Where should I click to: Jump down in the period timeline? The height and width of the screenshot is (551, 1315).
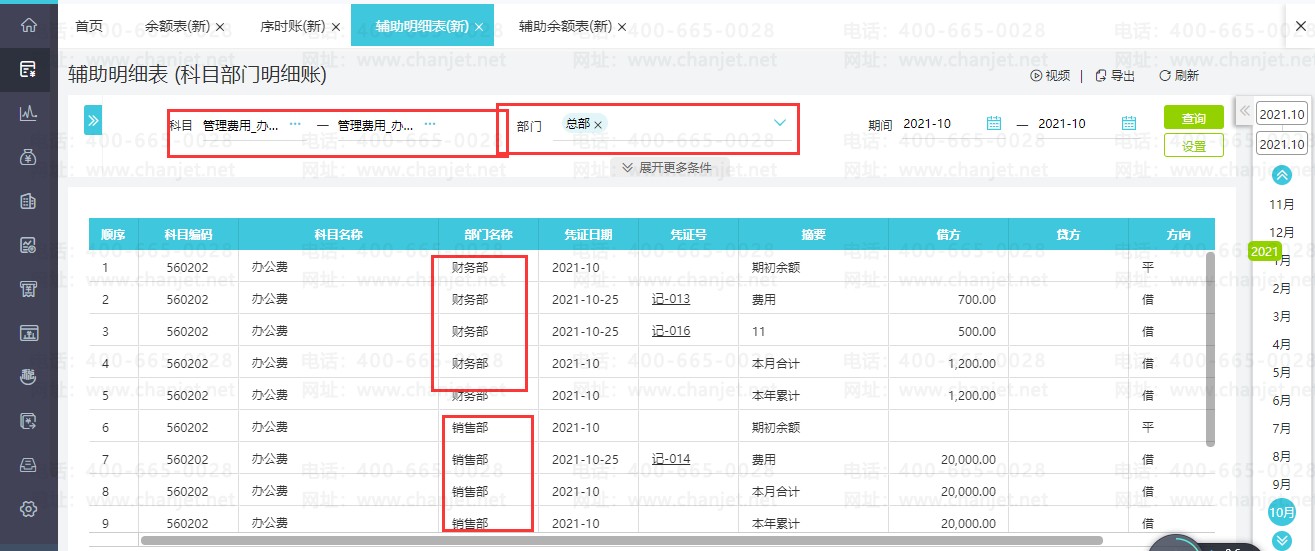click(x=1282, y=541)
